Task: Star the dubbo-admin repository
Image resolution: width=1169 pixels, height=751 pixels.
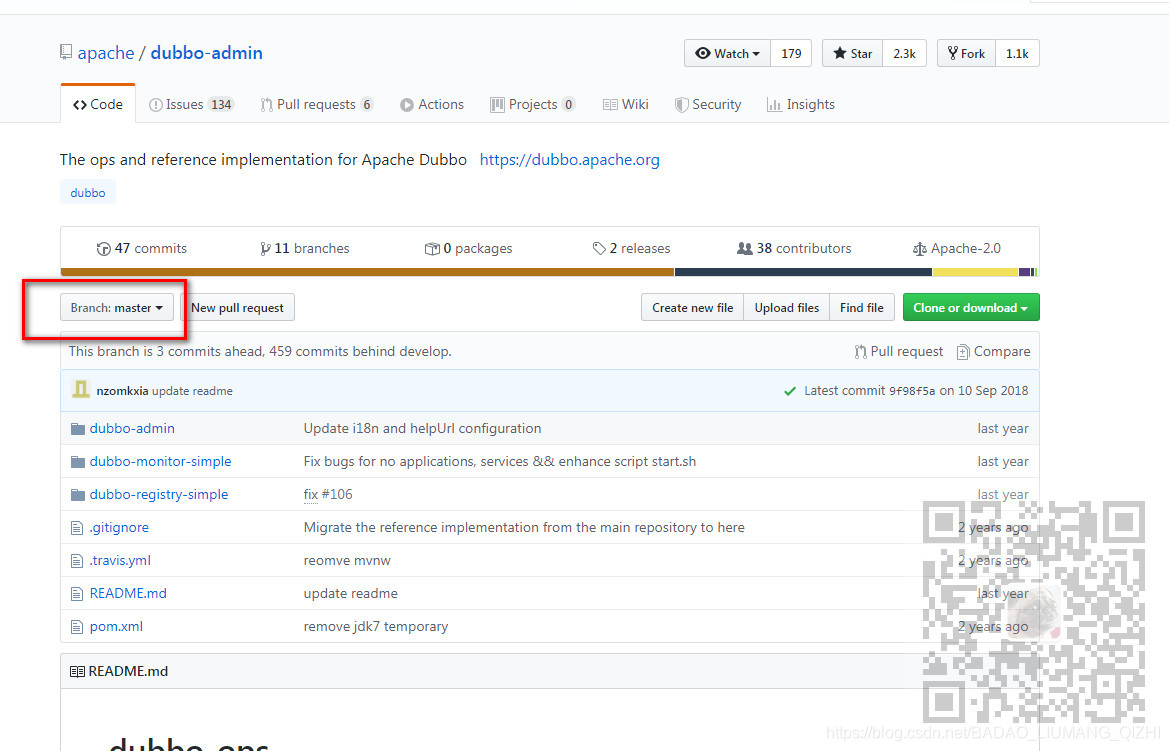Action: [852, 53]
